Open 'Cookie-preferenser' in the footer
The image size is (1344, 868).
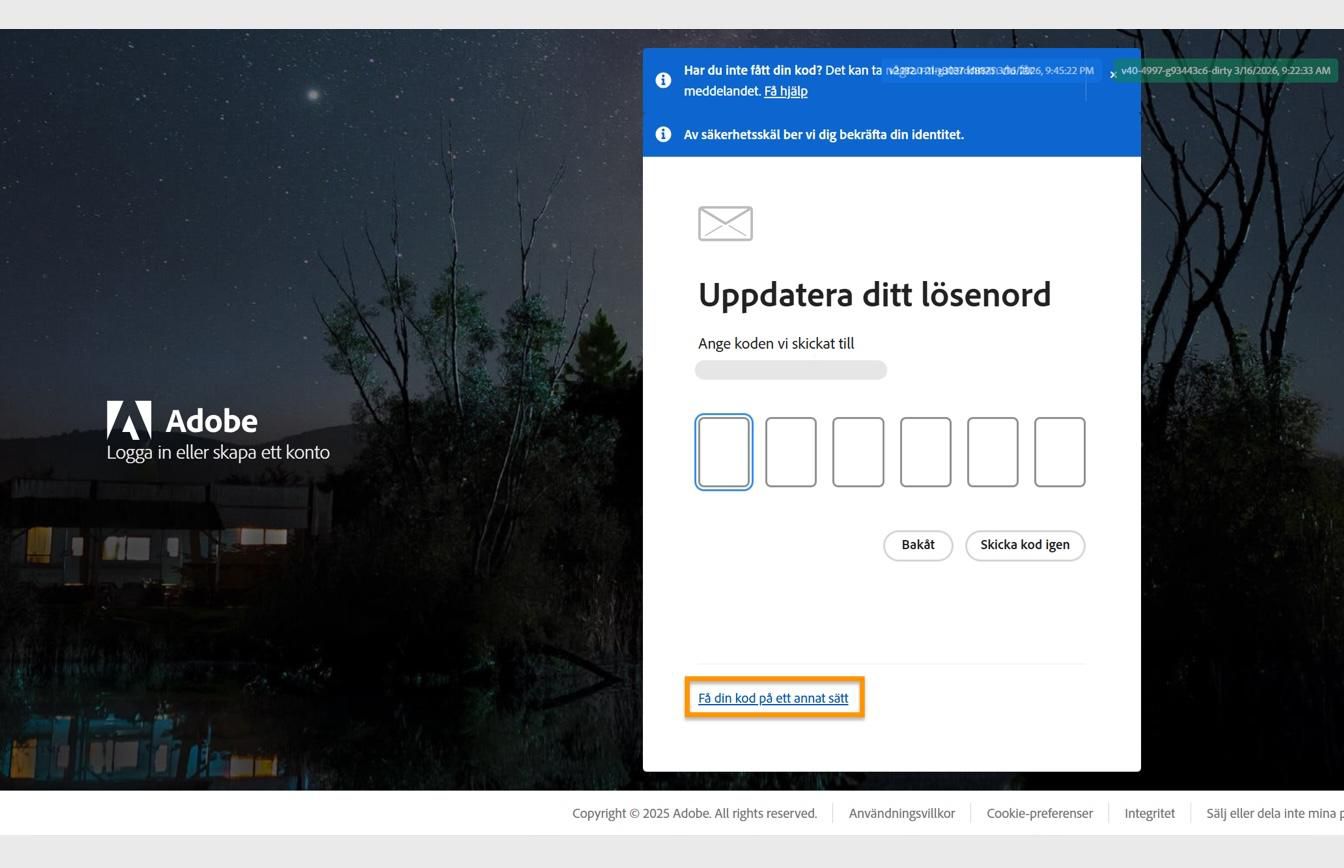coord(1039,813)
